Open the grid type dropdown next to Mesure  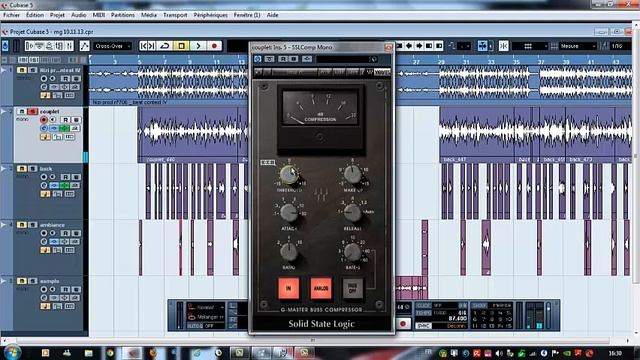[530, 46]
